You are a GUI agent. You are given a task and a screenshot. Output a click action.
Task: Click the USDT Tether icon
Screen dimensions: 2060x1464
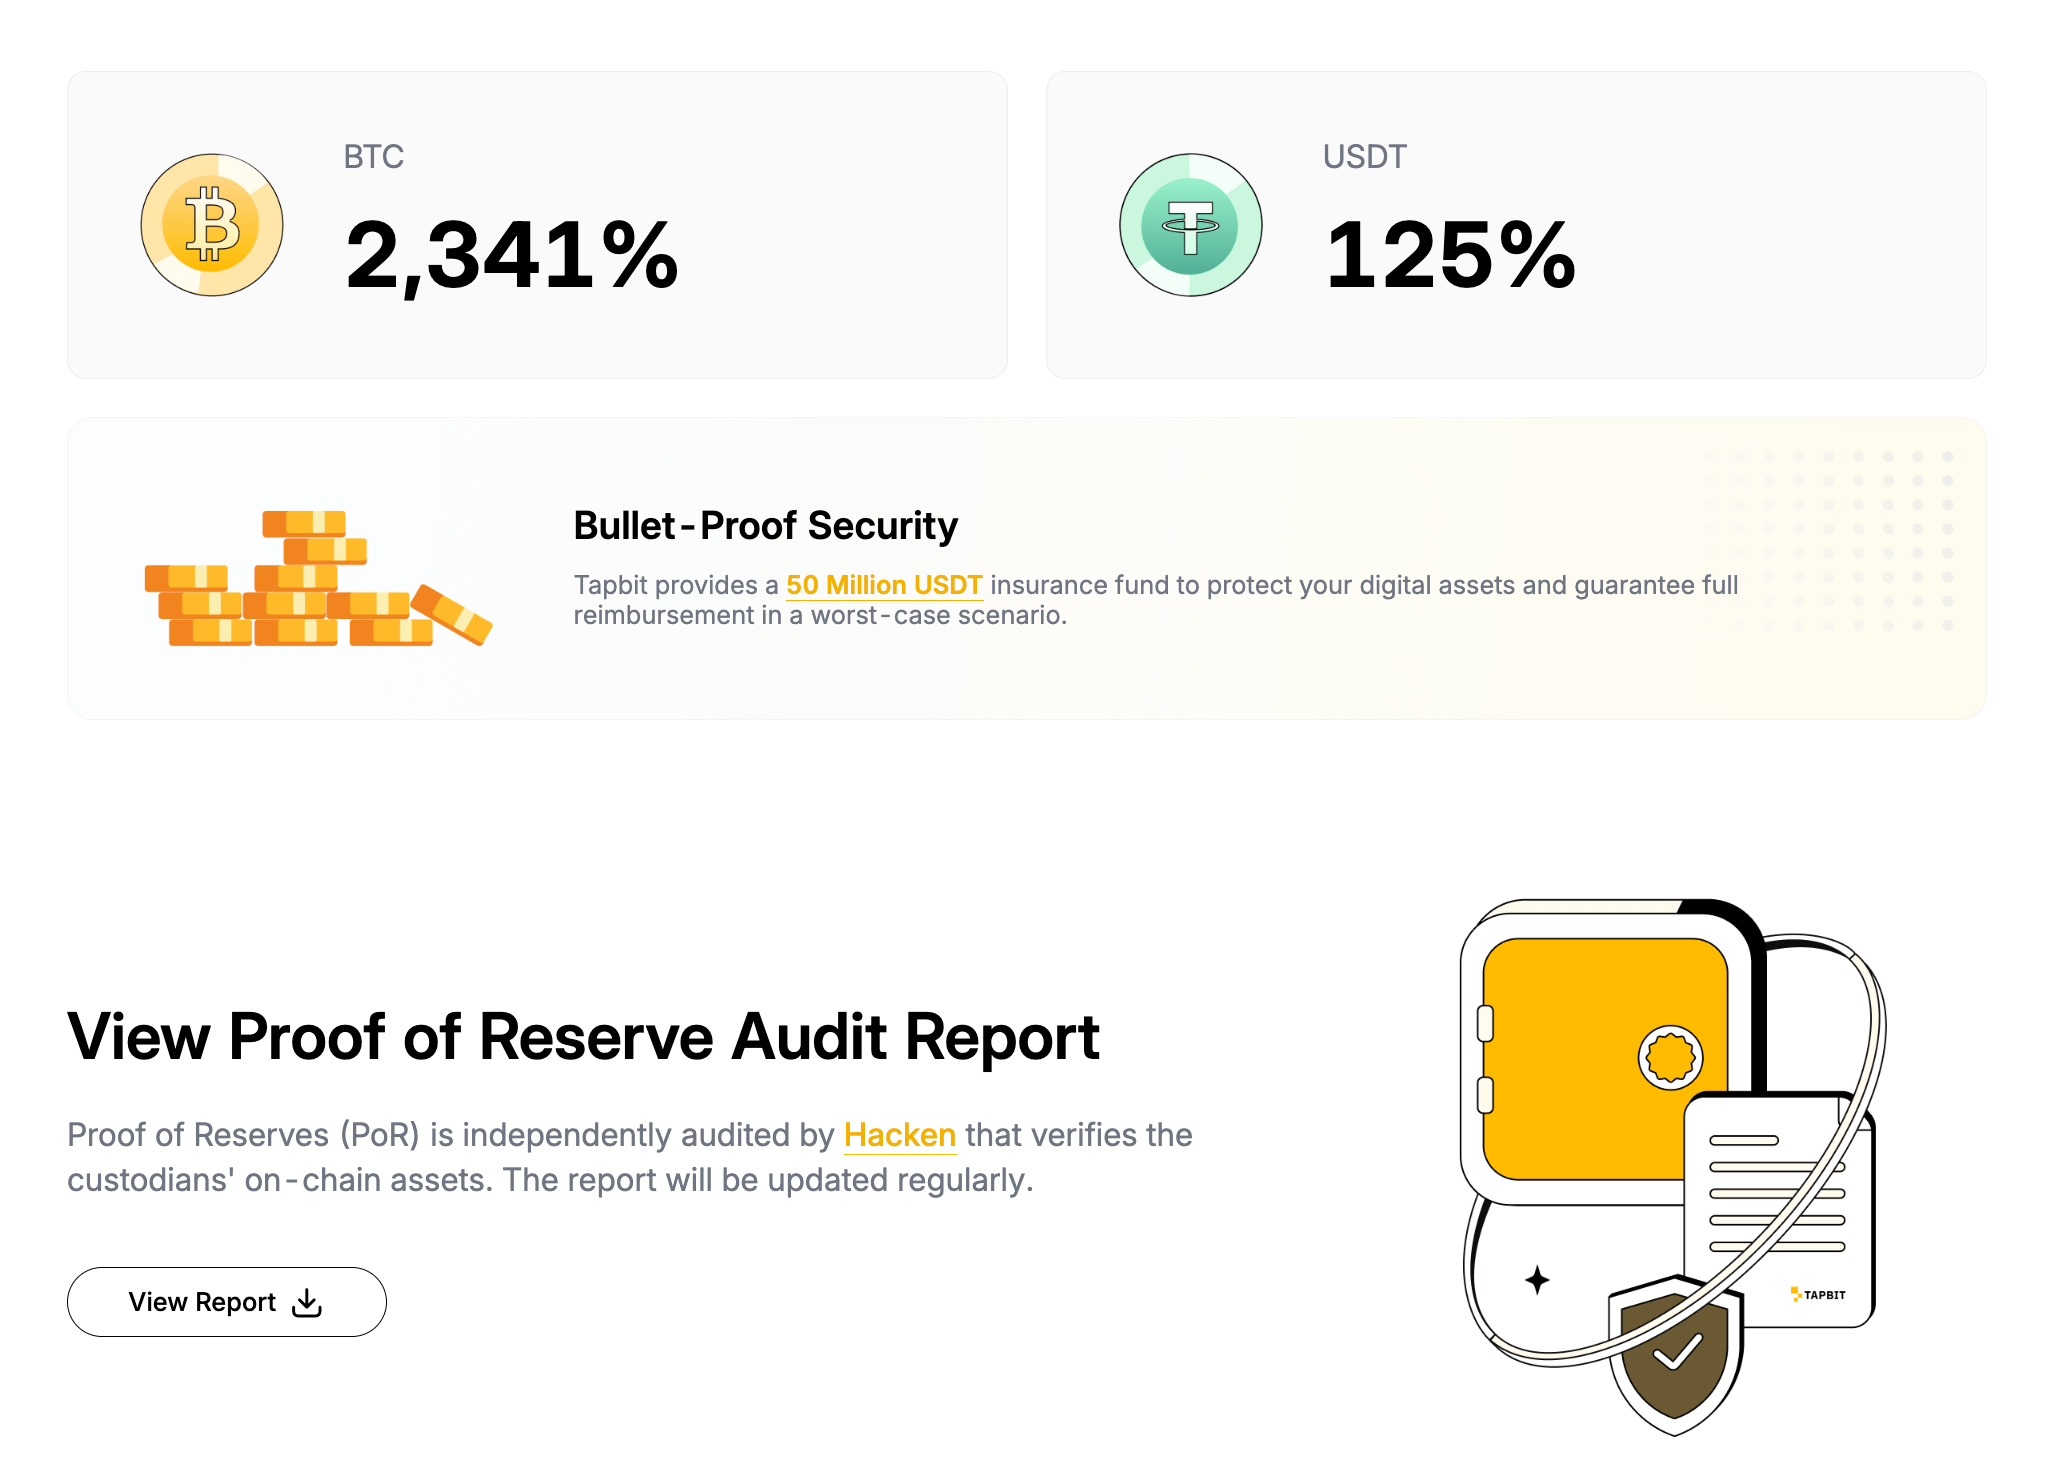1192,225
